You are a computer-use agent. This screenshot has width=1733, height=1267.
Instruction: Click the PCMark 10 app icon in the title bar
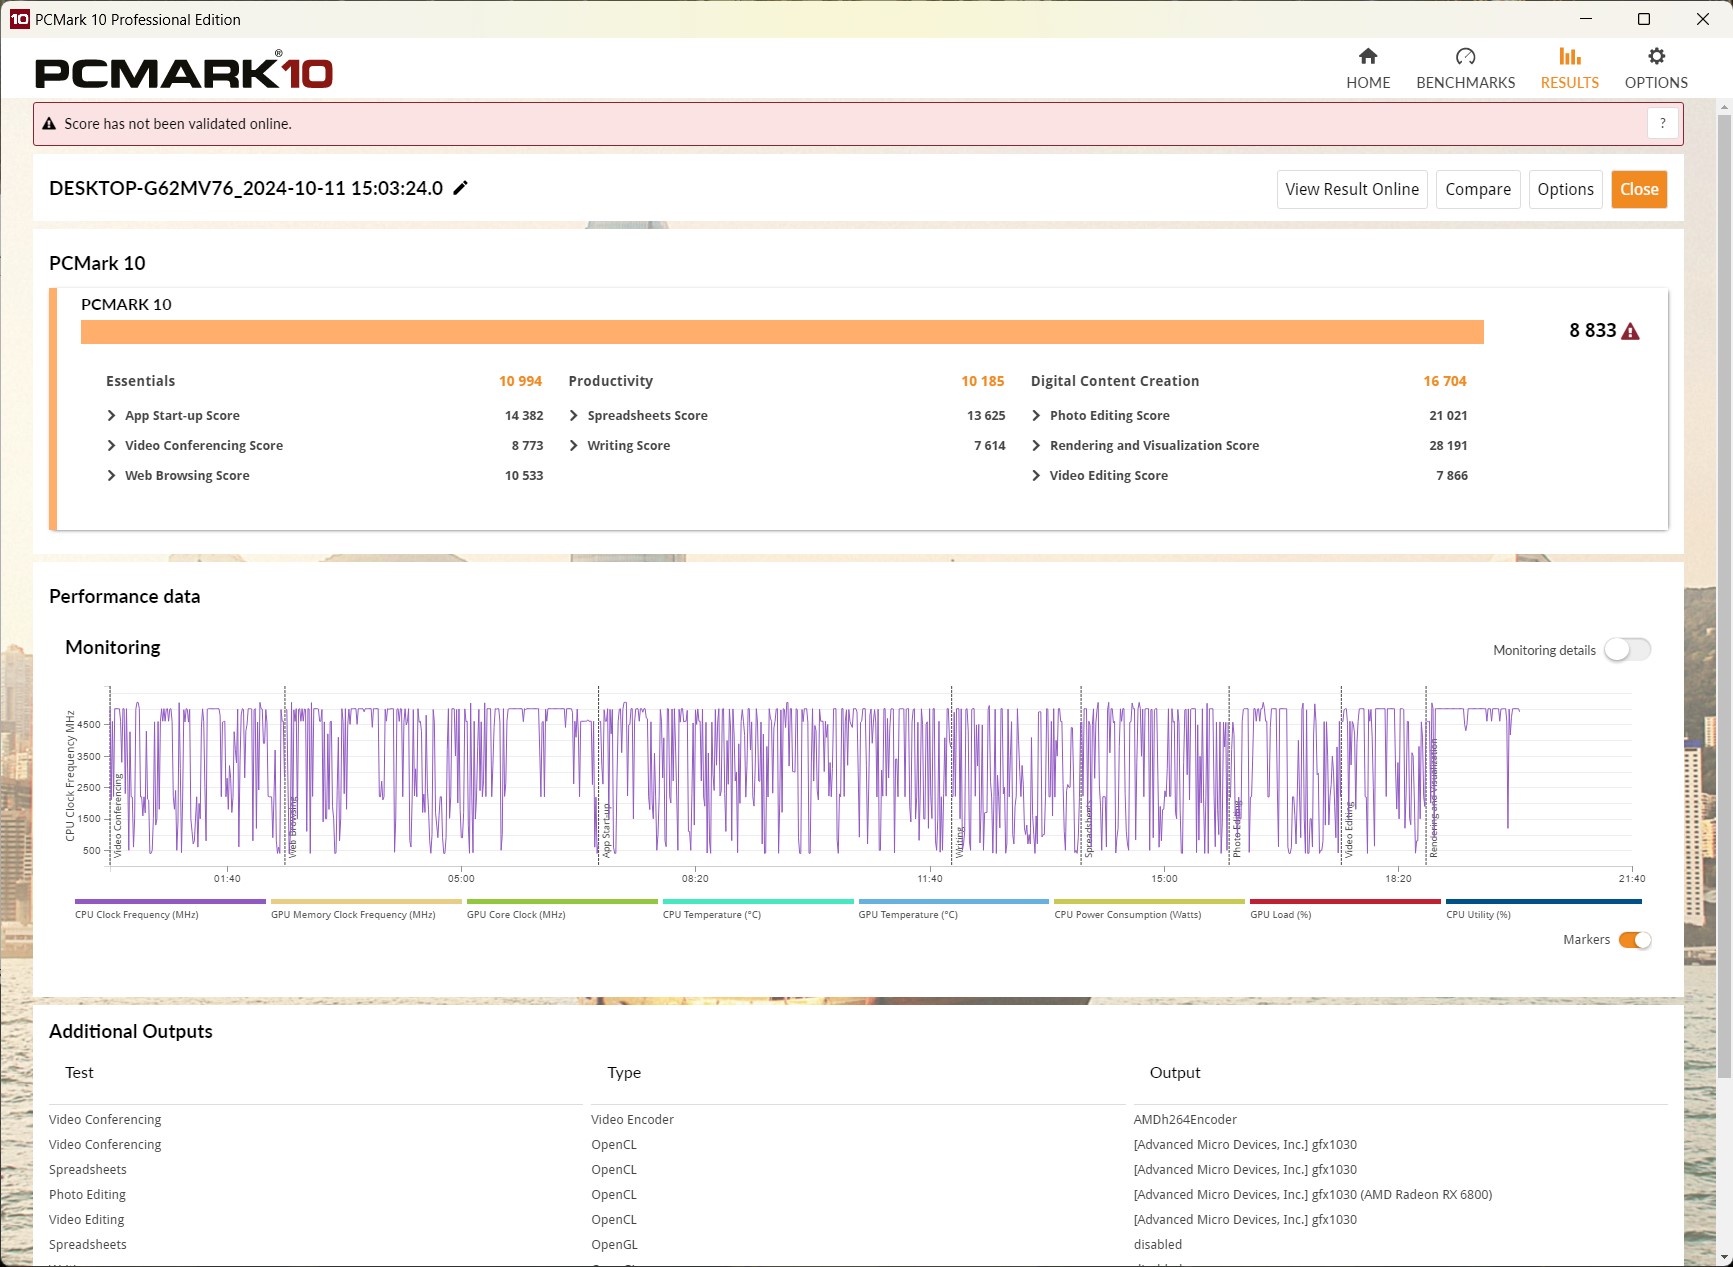click(19, 19)
